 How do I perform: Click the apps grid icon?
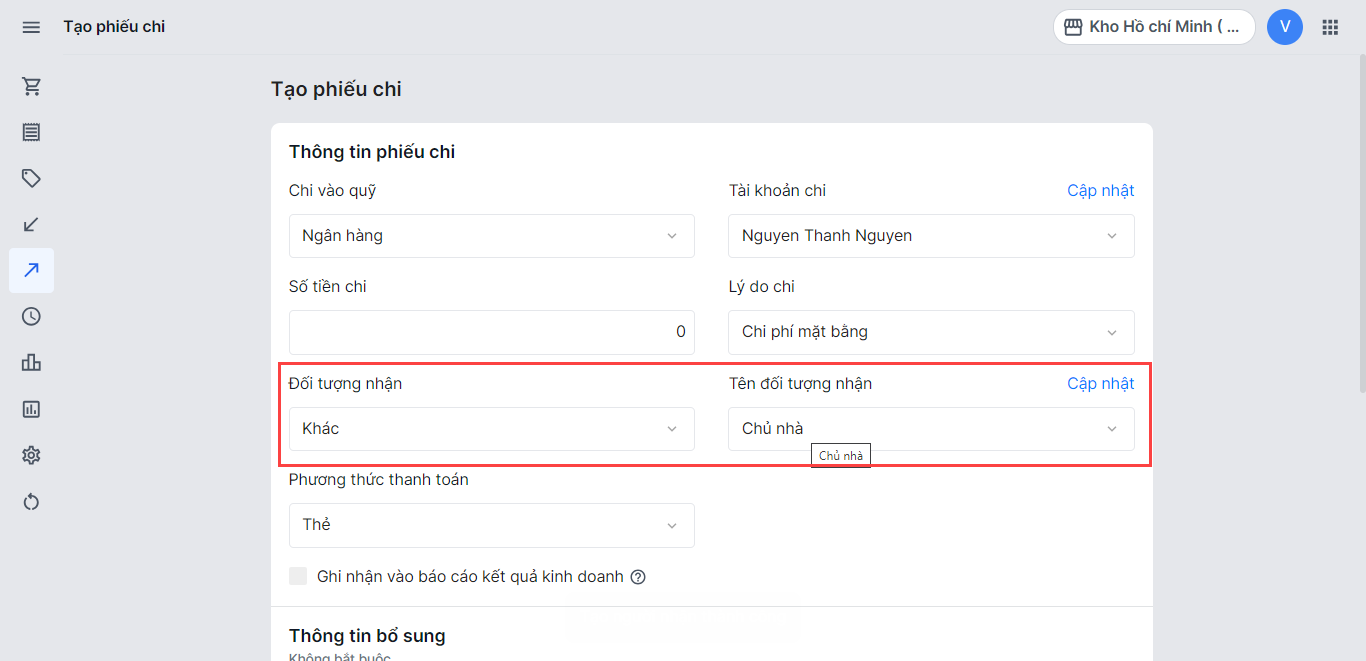click(1330, 27)
